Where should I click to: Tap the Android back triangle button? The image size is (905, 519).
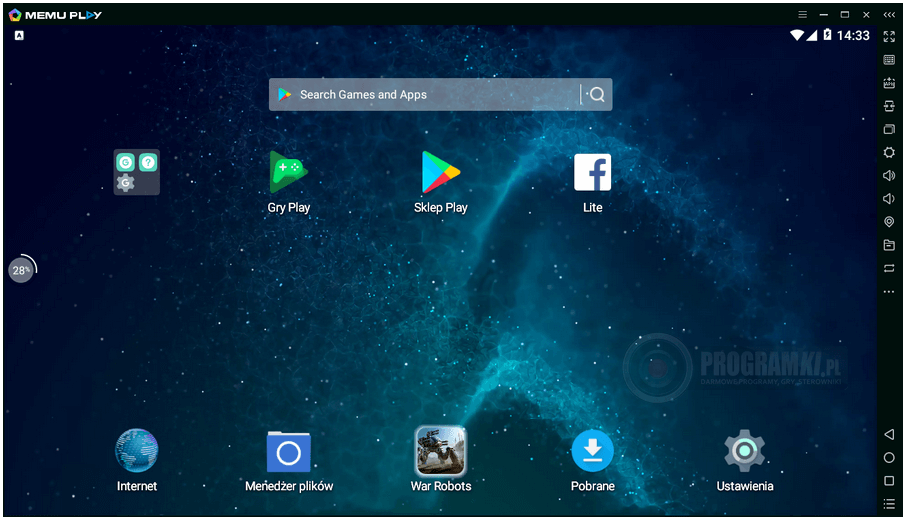889,434
